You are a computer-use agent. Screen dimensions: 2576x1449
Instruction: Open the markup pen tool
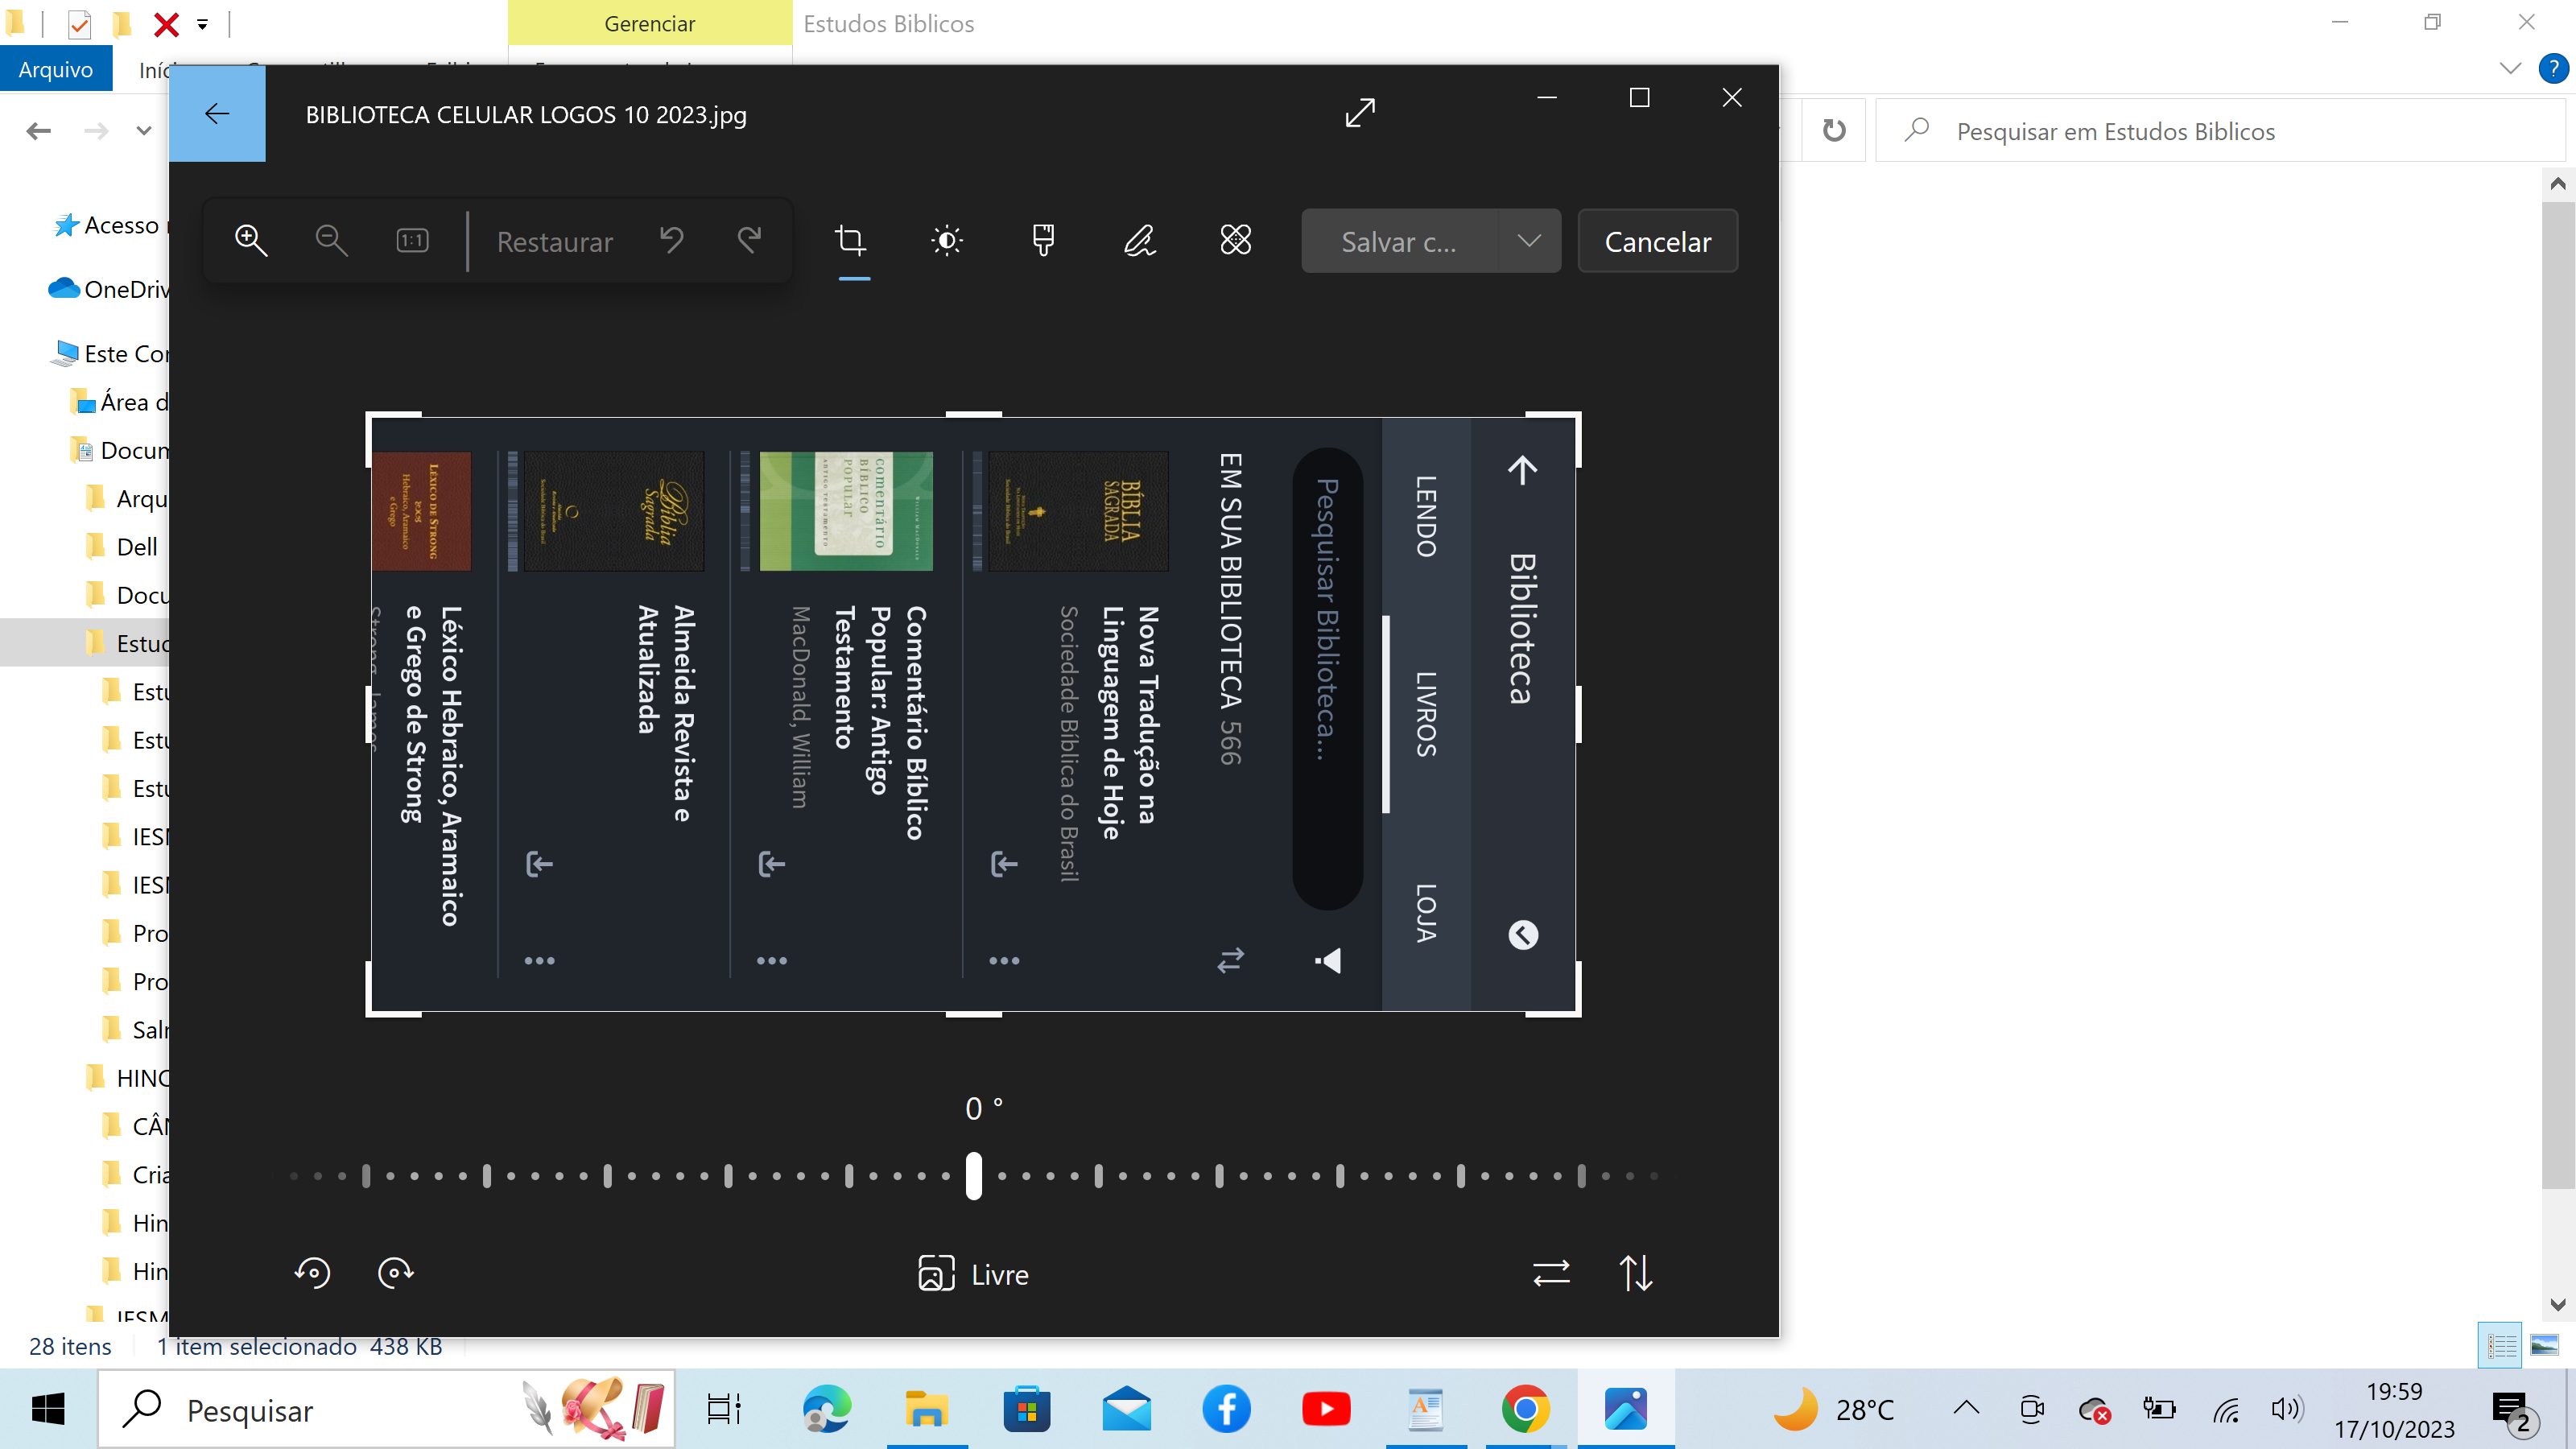(x=1139, y=241)
